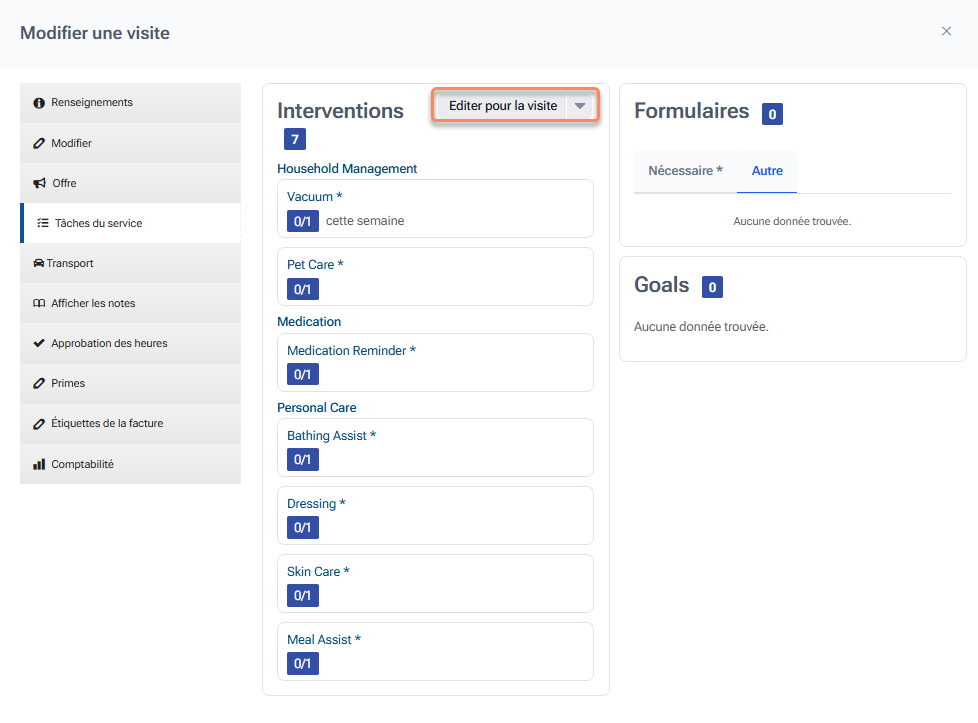Screen dimensions: 978x723
Task: Click the pencil icon beside Modifier
Action: 40,143
